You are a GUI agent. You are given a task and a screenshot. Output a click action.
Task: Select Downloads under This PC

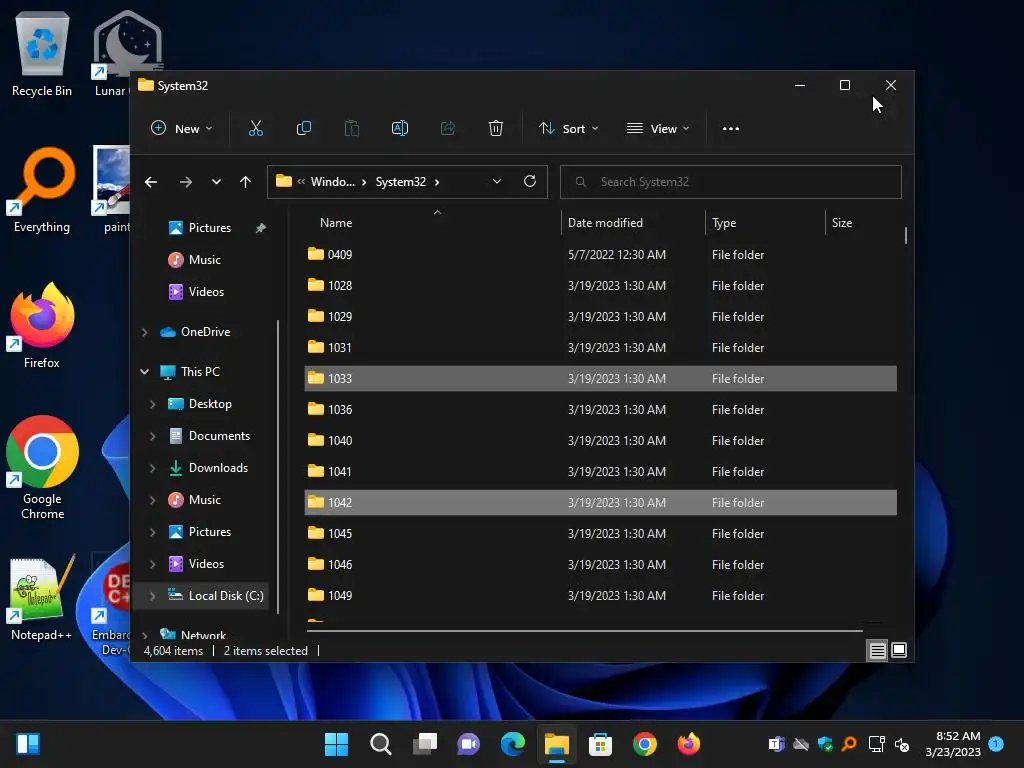217,468
